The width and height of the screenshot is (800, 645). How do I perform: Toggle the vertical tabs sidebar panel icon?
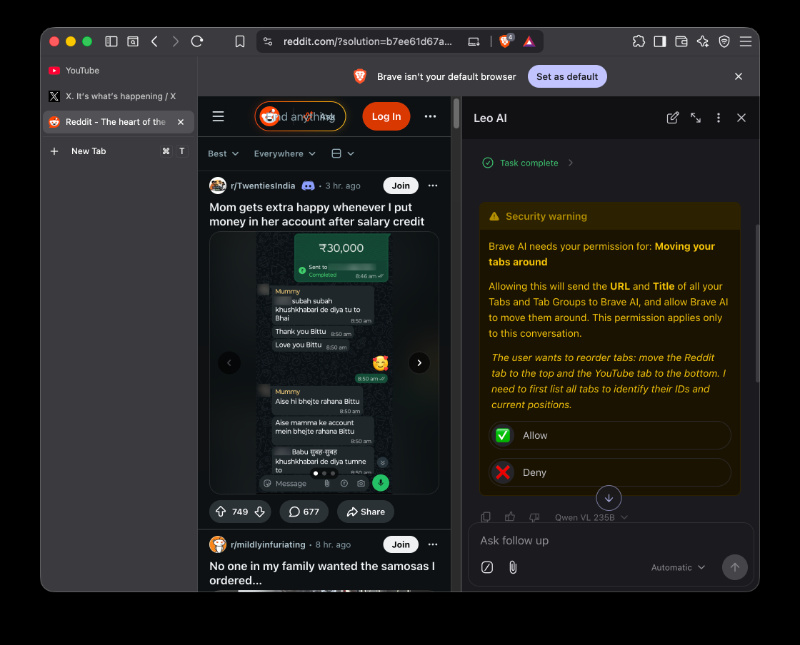tap(111, 41)
